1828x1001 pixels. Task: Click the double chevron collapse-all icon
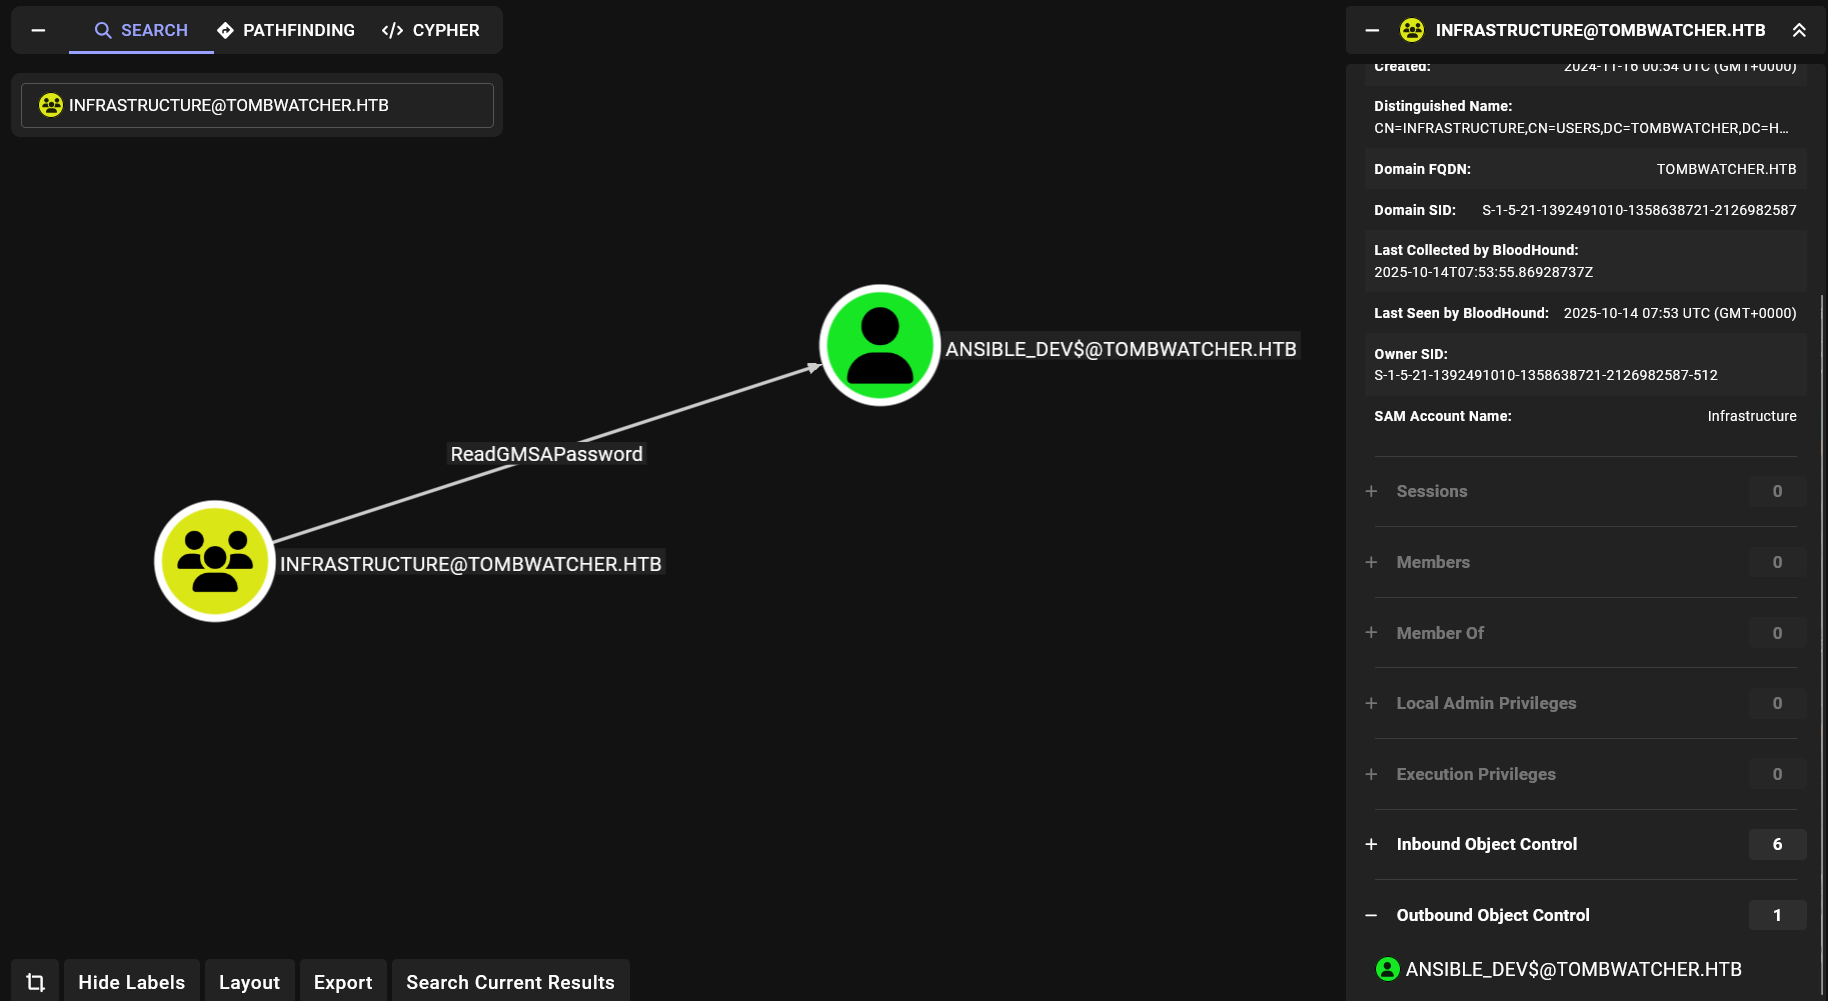1799,30
